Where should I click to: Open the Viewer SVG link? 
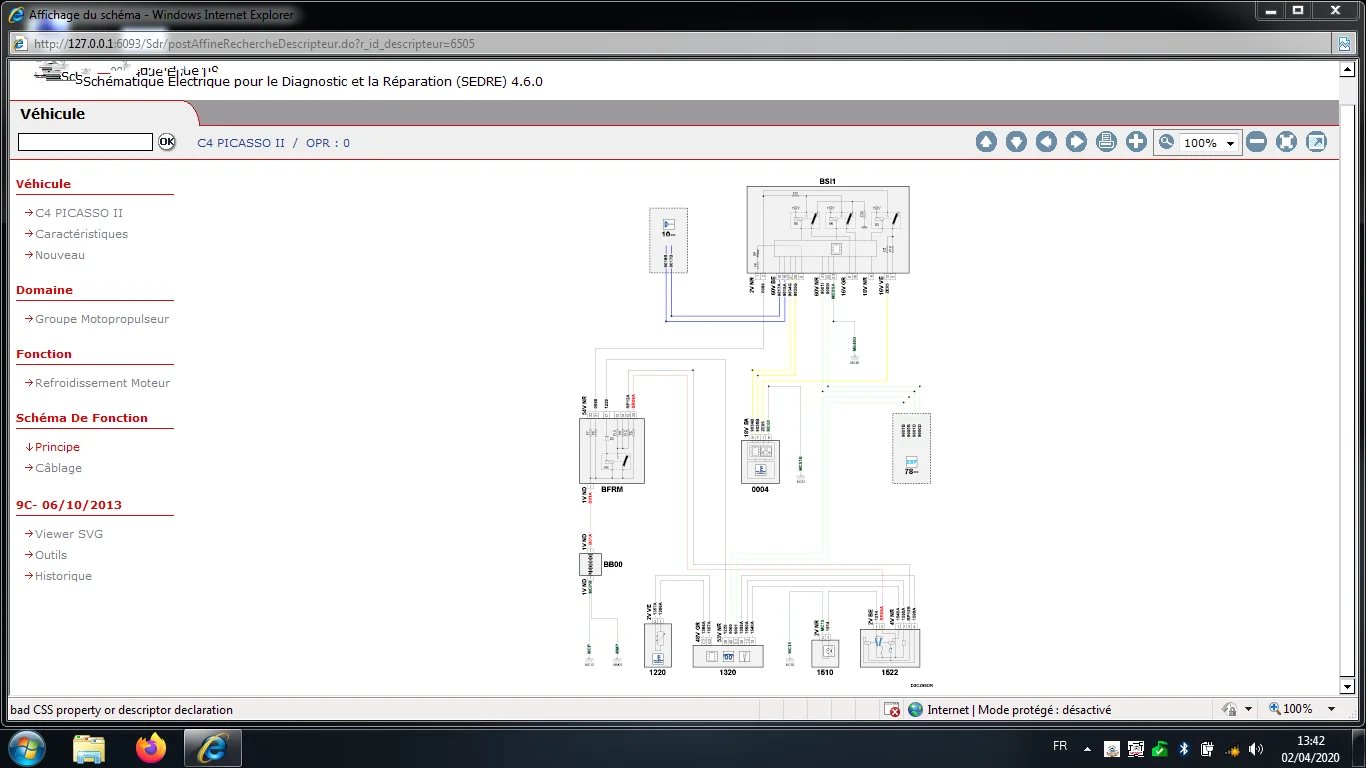pos(69,534)
